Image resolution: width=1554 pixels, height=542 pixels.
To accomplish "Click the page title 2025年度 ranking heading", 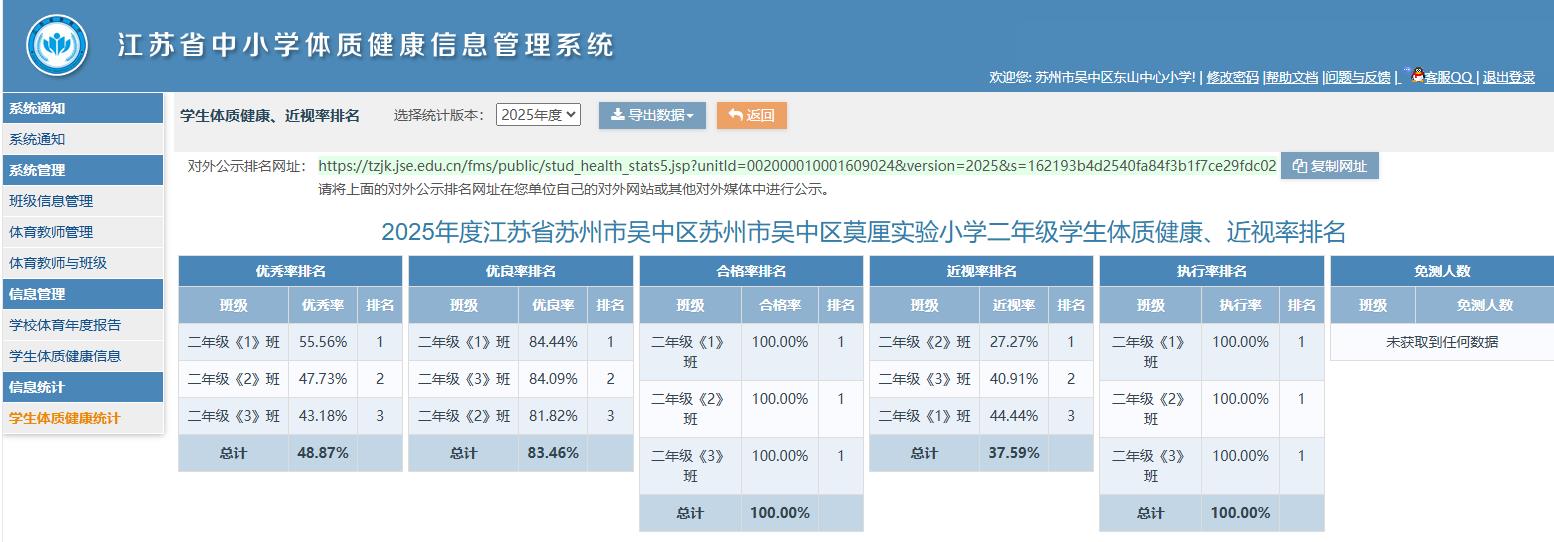I will click(x=864, y=233).
